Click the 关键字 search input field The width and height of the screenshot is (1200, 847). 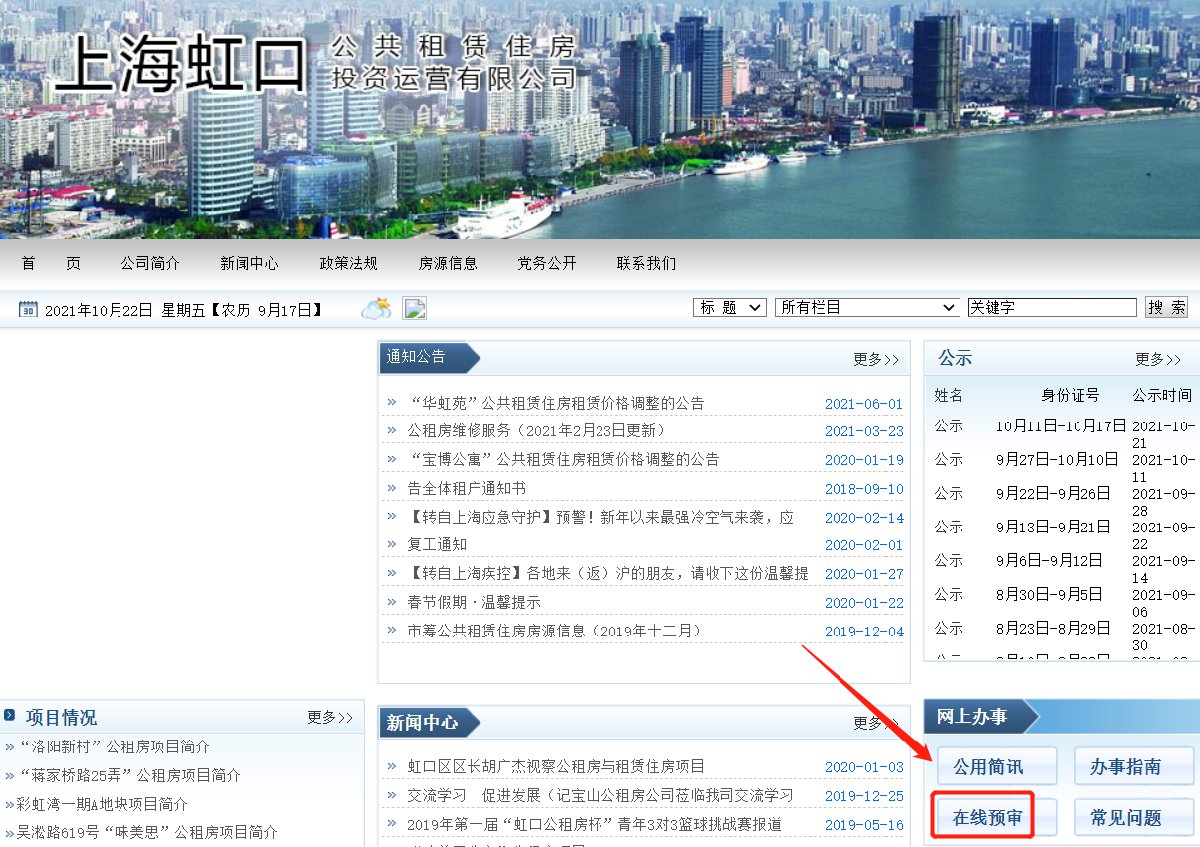click(x=1051, y=307)
